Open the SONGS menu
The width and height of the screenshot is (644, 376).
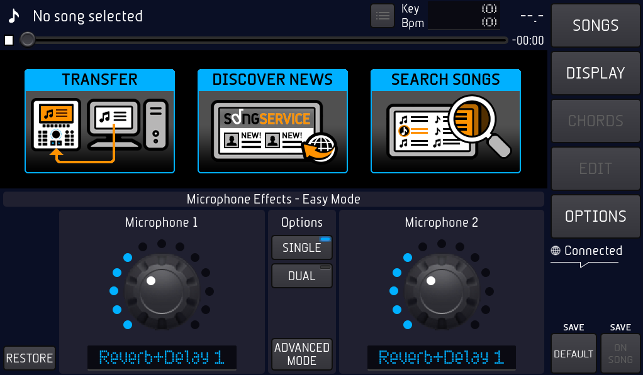pos(596,25)
